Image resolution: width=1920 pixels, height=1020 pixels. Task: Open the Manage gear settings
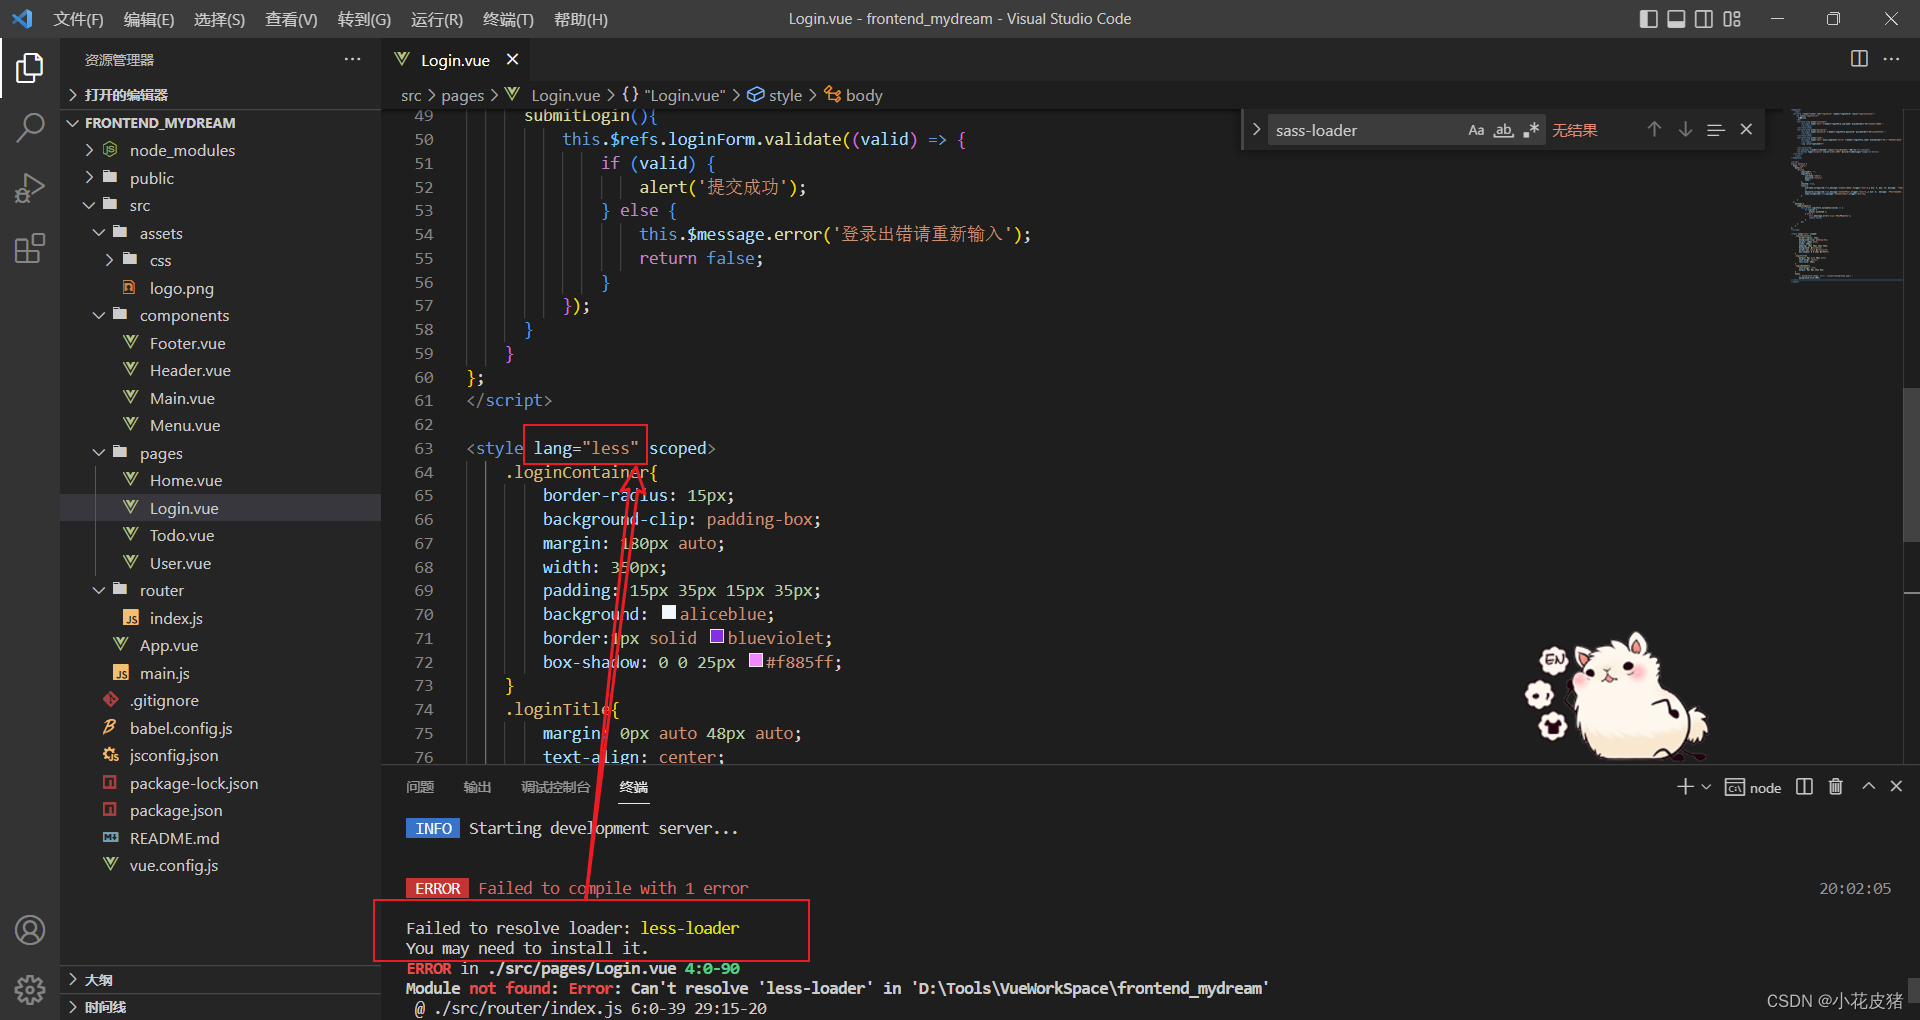(30, 990)
